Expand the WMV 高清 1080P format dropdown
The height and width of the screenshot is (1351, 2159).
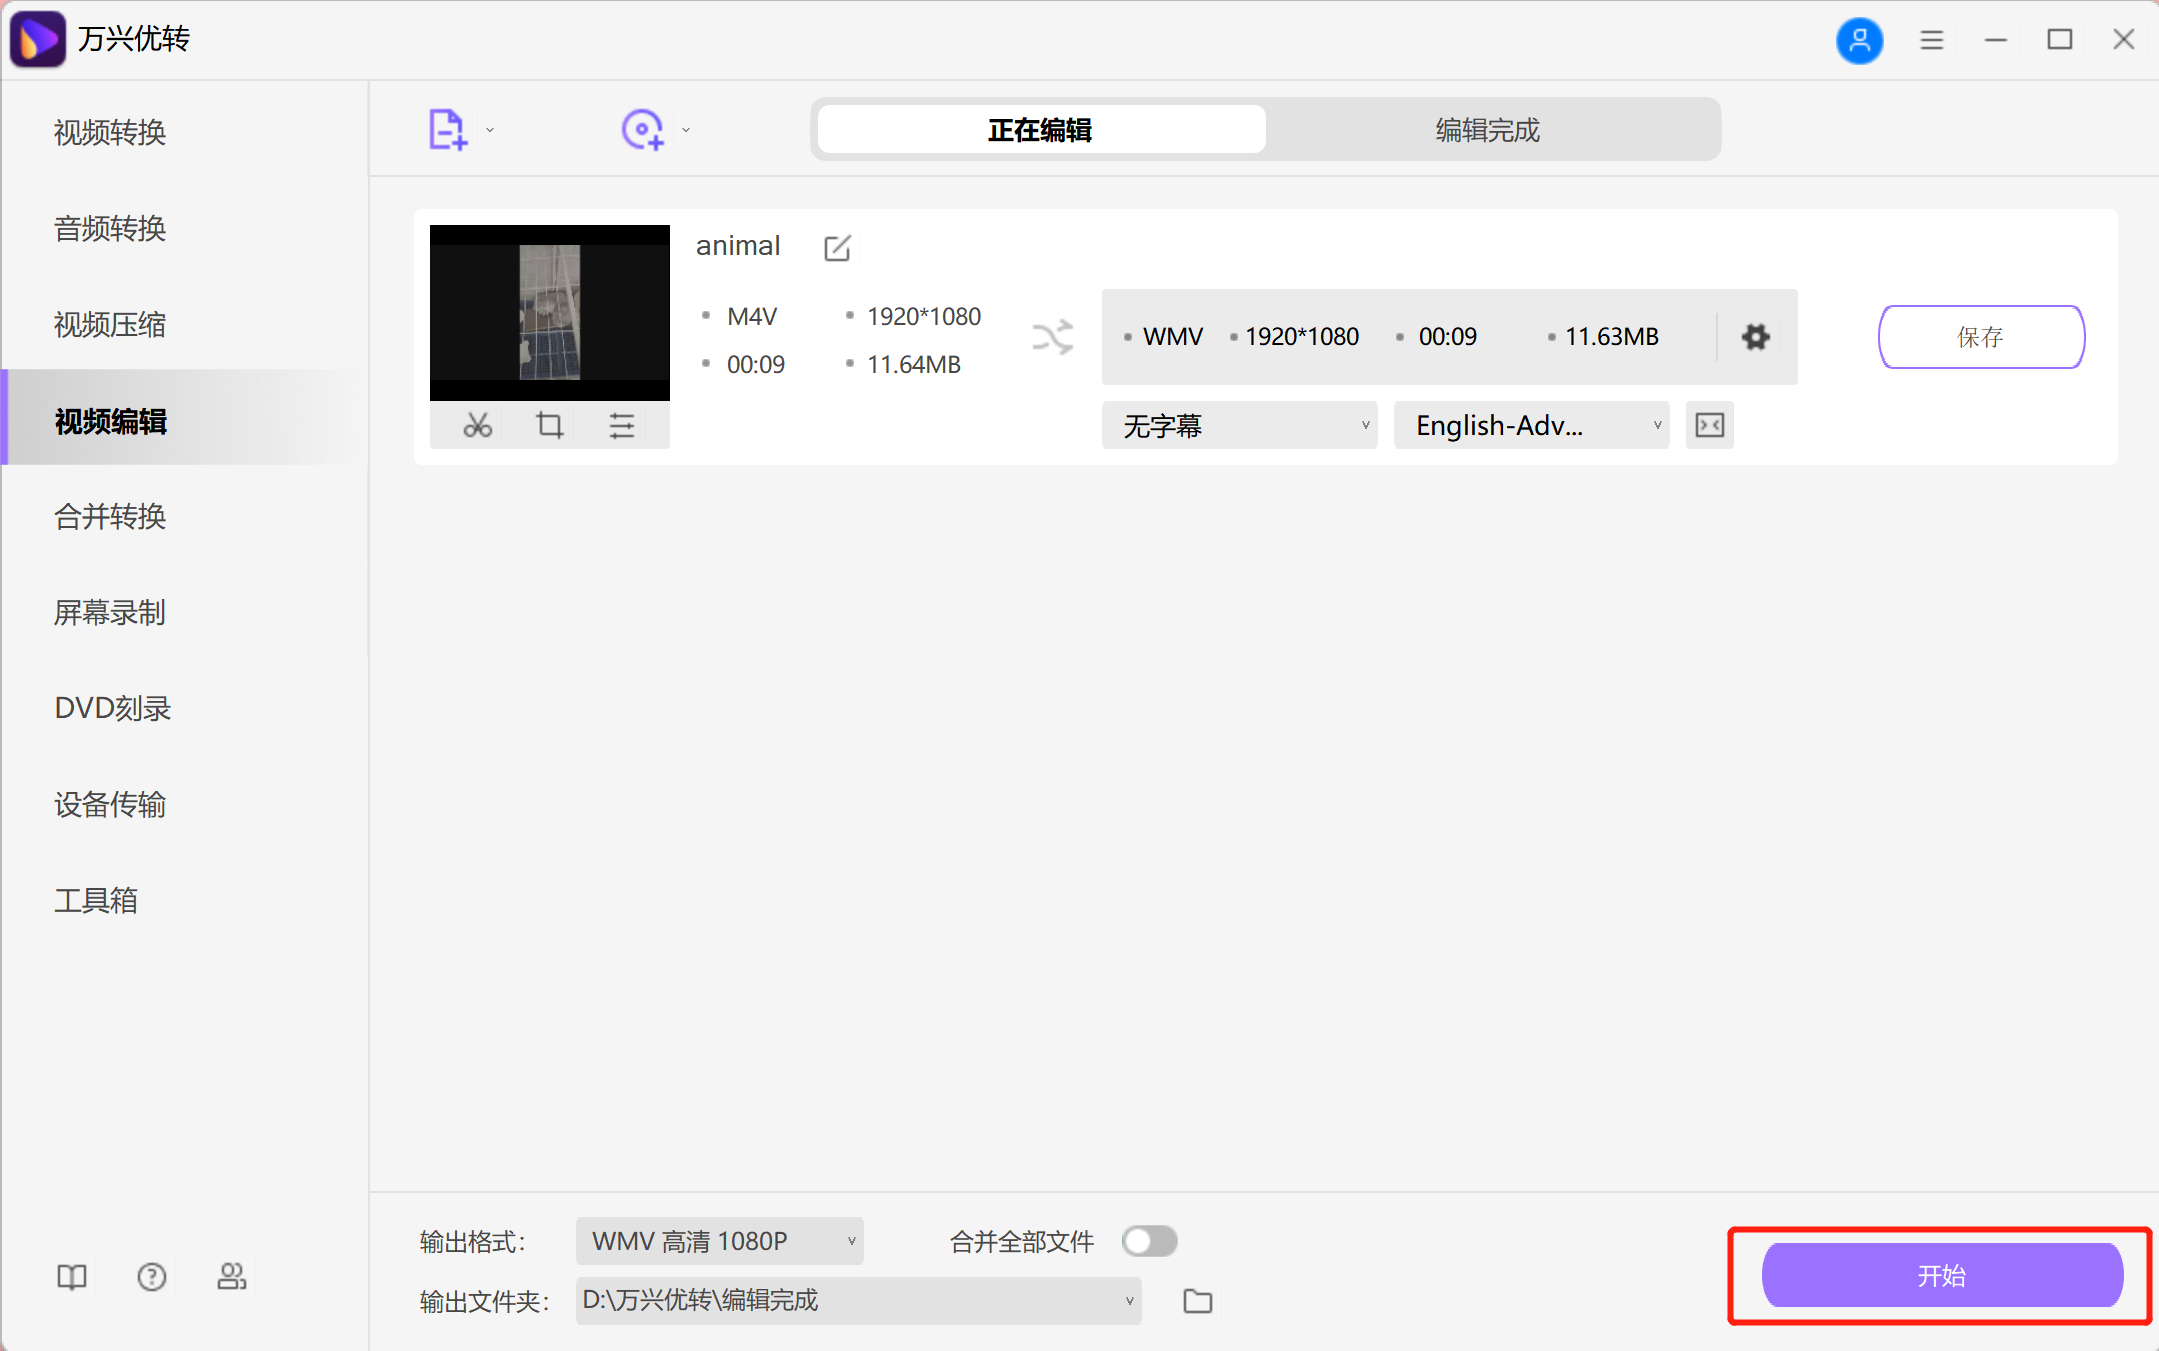coord(718,1241)
